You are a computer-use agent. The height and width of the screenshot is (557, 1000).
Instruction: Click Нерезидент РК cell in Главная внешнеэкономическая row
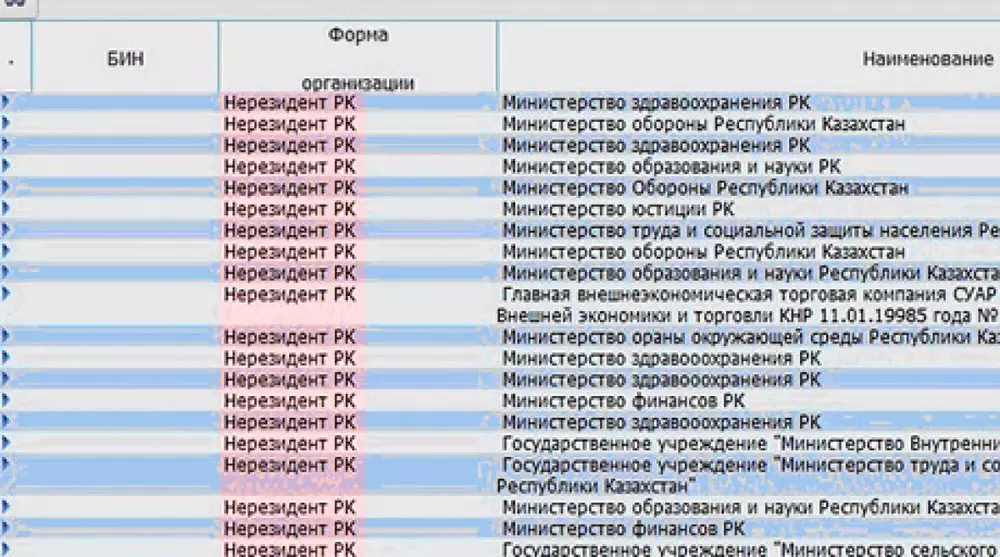290,294
